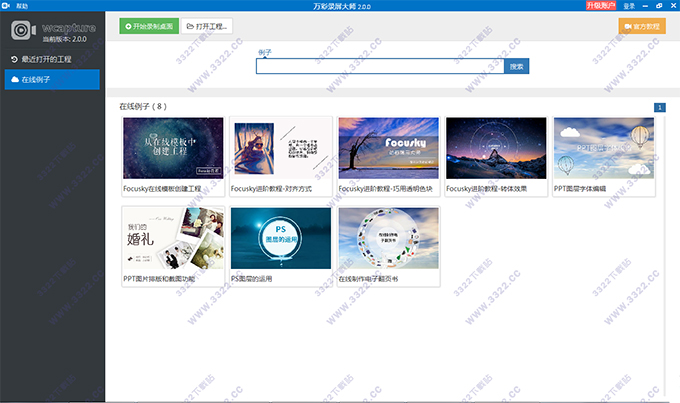Click the camera icon in the title bar
This screenshot has width=680, height=403.
click(6, 6)
